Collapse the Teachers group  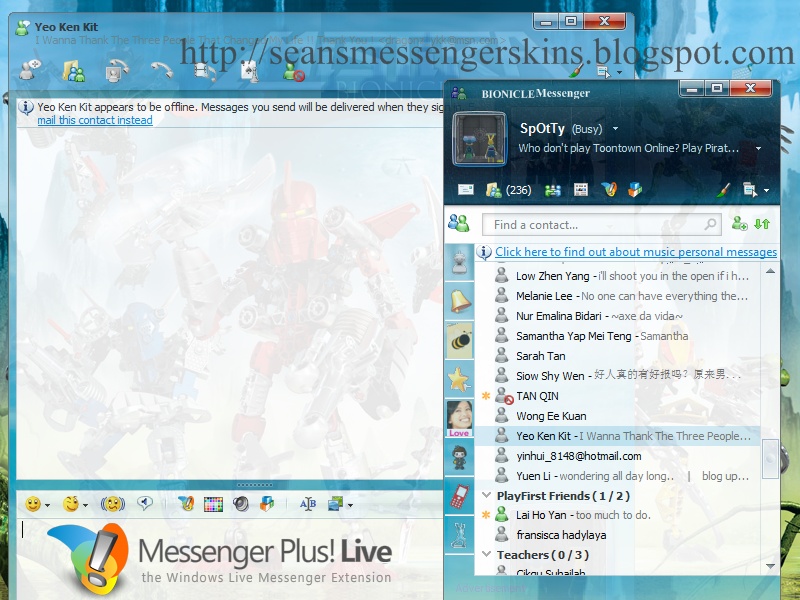pos(487,555)
